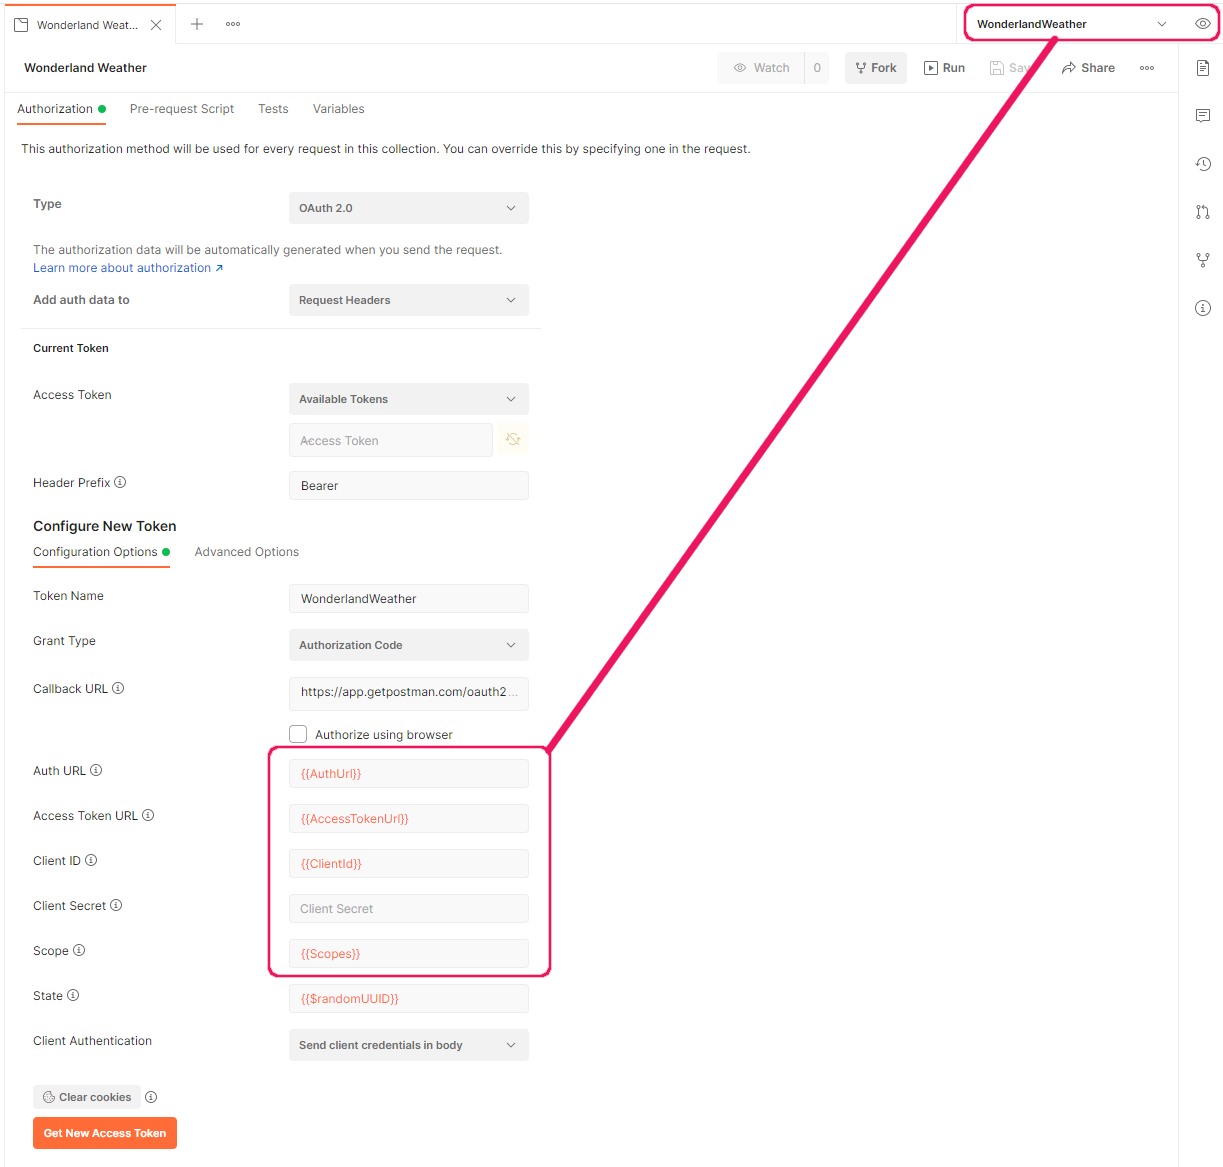
Task: Open a new request tab with the plus icon
Action: coord(196,23)
